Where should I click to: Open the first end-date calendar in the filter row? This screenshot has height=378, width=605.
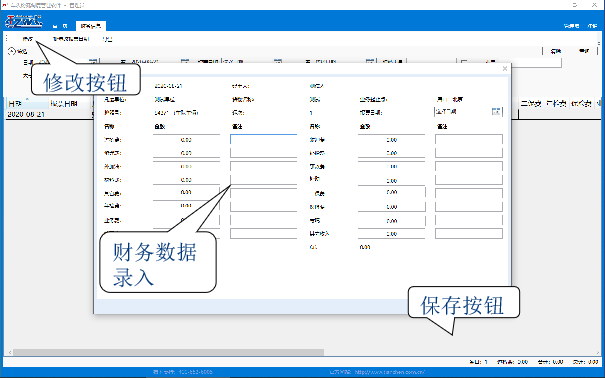[x=185, y=61]
